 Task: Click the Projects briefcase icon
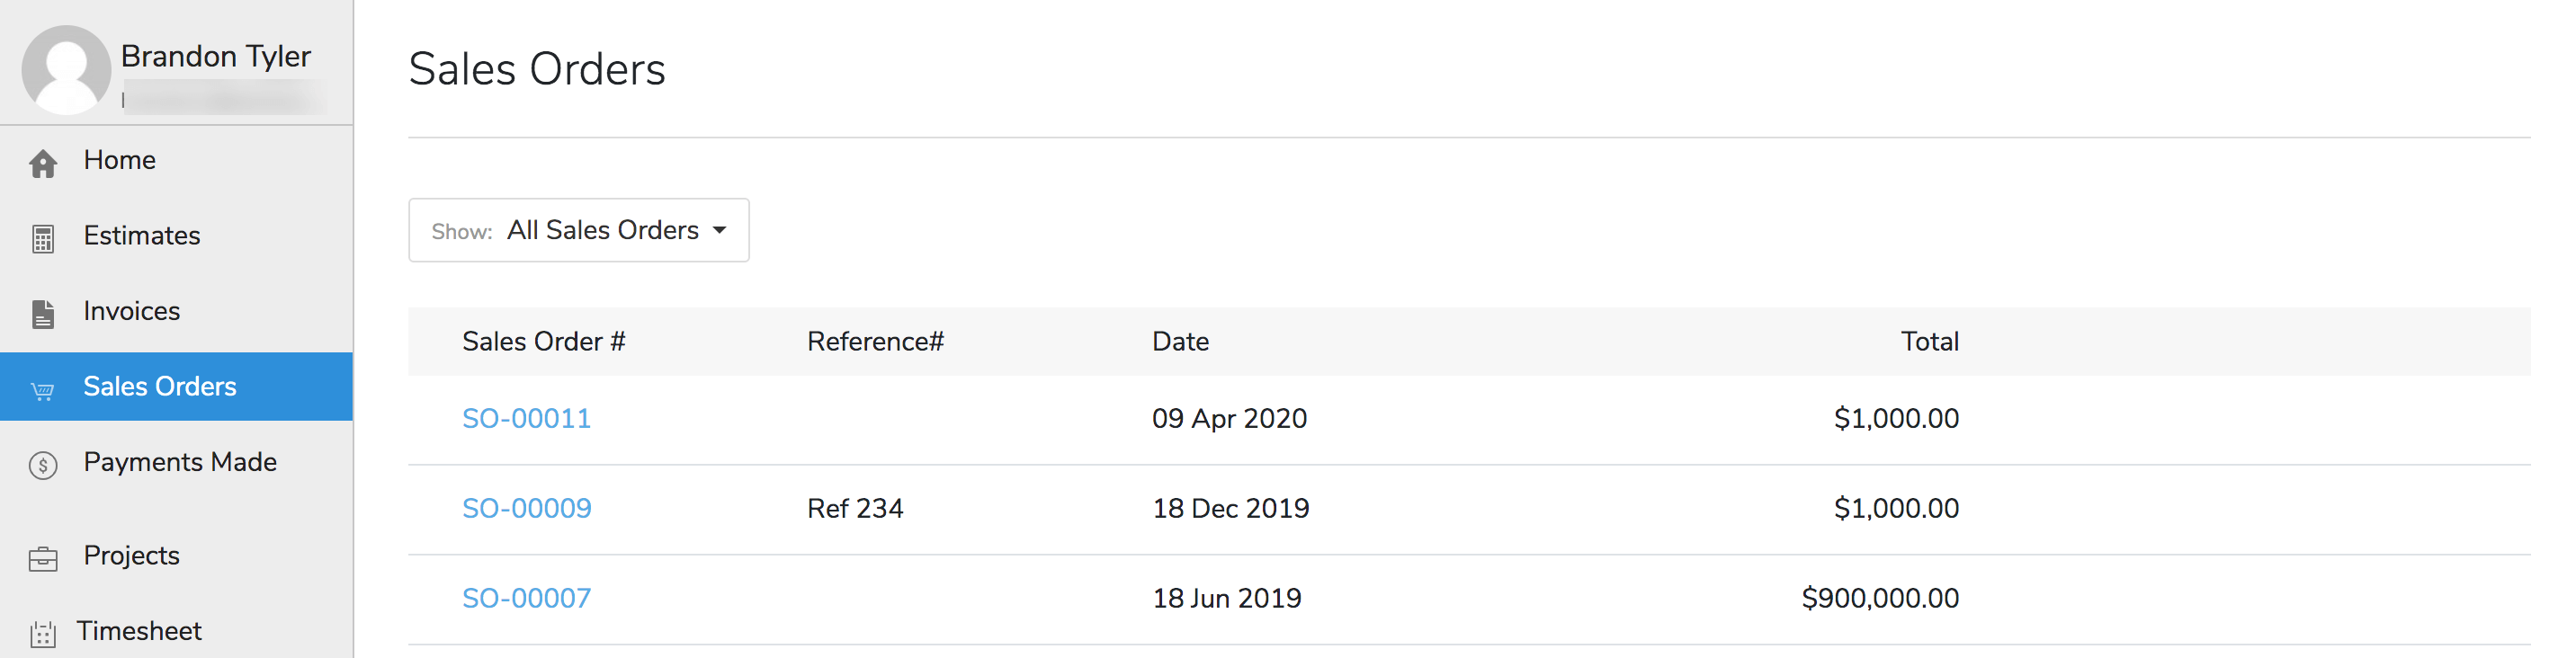tap(43, 558)
